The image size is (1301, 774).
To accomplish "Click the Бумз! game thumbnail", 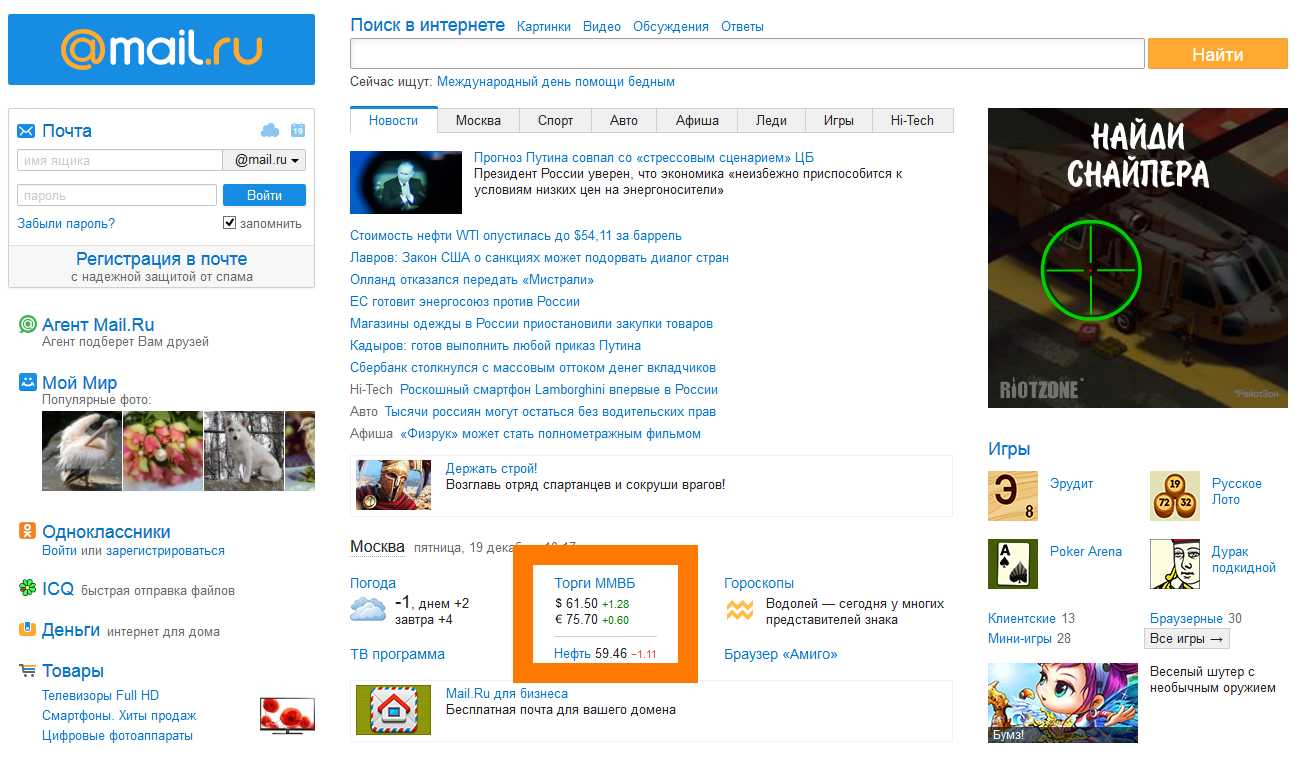I will (x=1063, y=703).
